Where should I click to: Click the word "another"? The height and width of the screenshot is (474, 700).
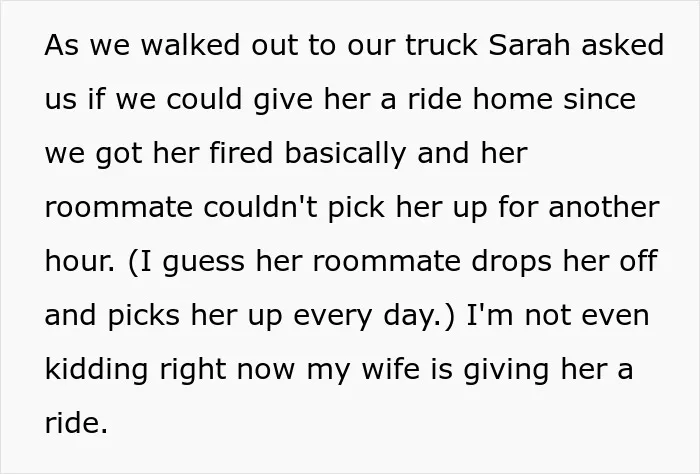[x=604, y=207]
